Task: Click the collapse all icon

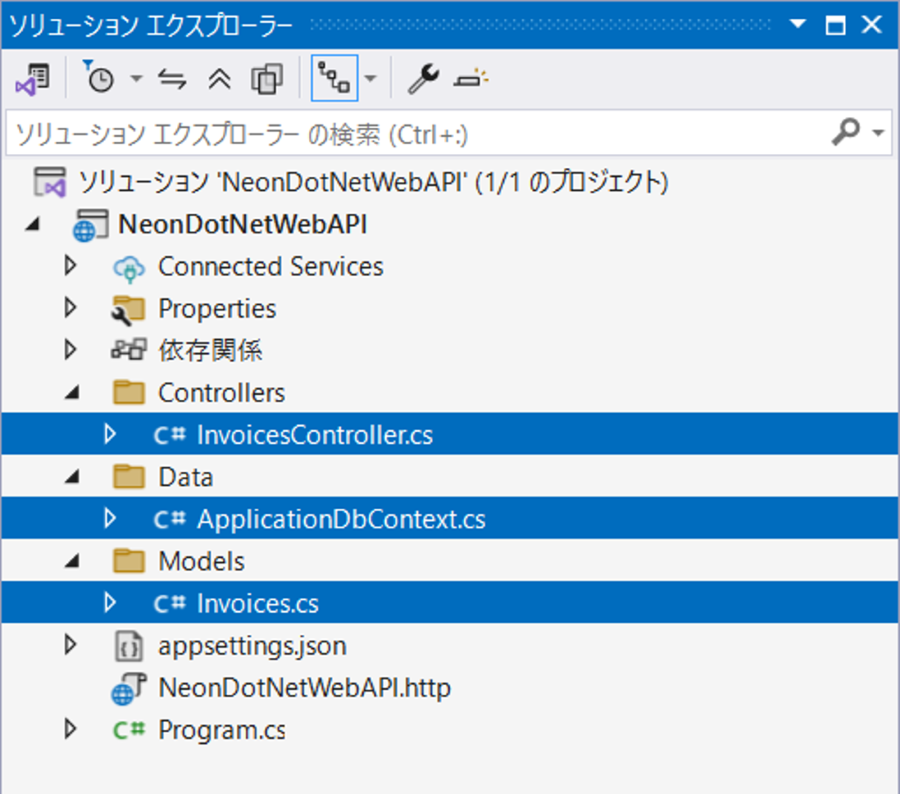Action: point(219,80)
